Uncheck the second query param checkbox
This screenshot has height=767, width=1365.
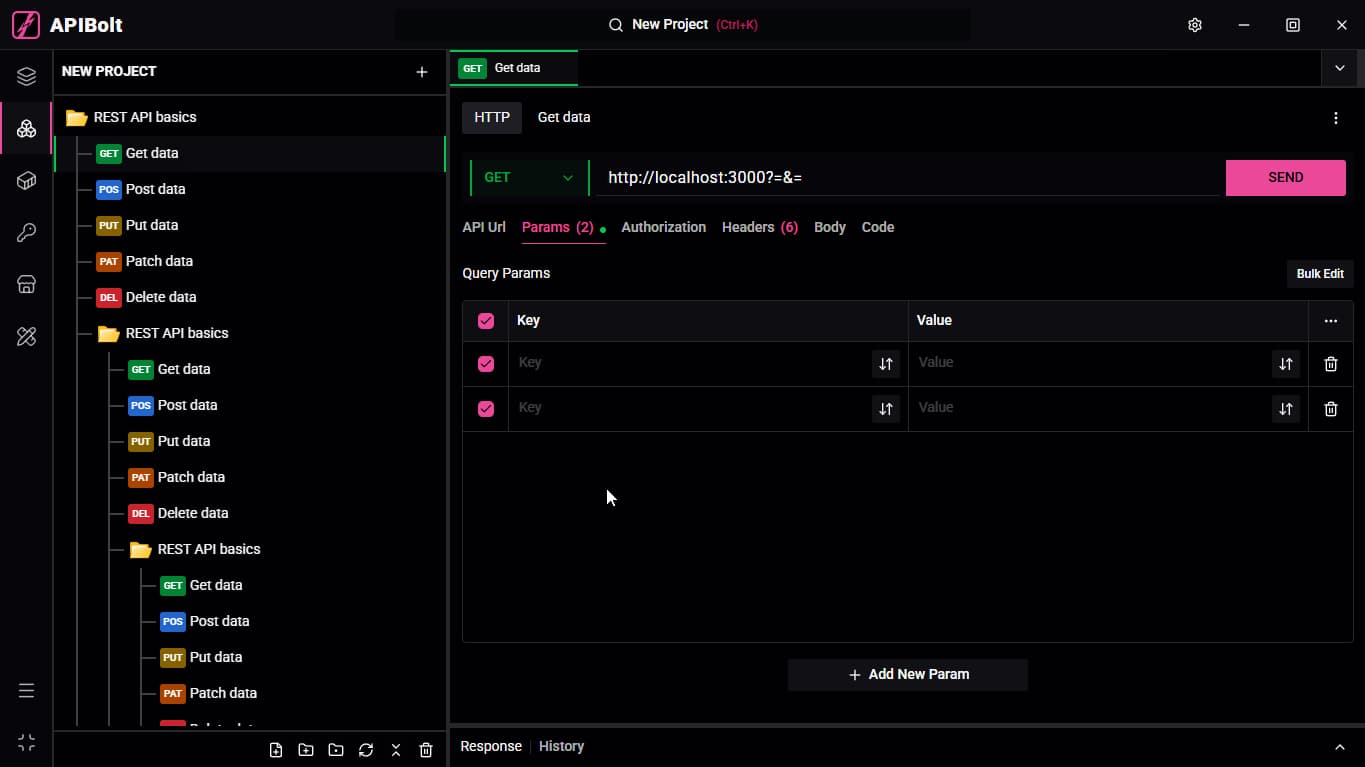(486, 409)
